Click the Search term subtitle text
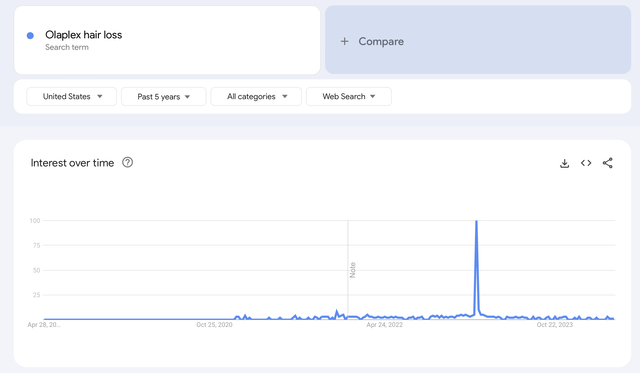Image resolution: width=640 pixels, height=373 pixels. [67, 47]
